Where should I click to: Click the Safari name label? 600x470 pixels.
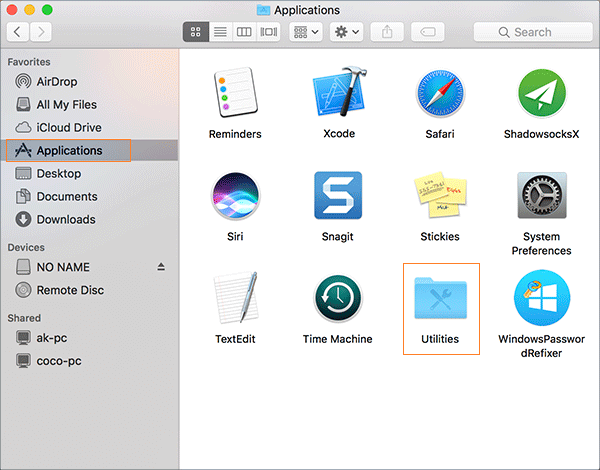(x=440, y=134)
